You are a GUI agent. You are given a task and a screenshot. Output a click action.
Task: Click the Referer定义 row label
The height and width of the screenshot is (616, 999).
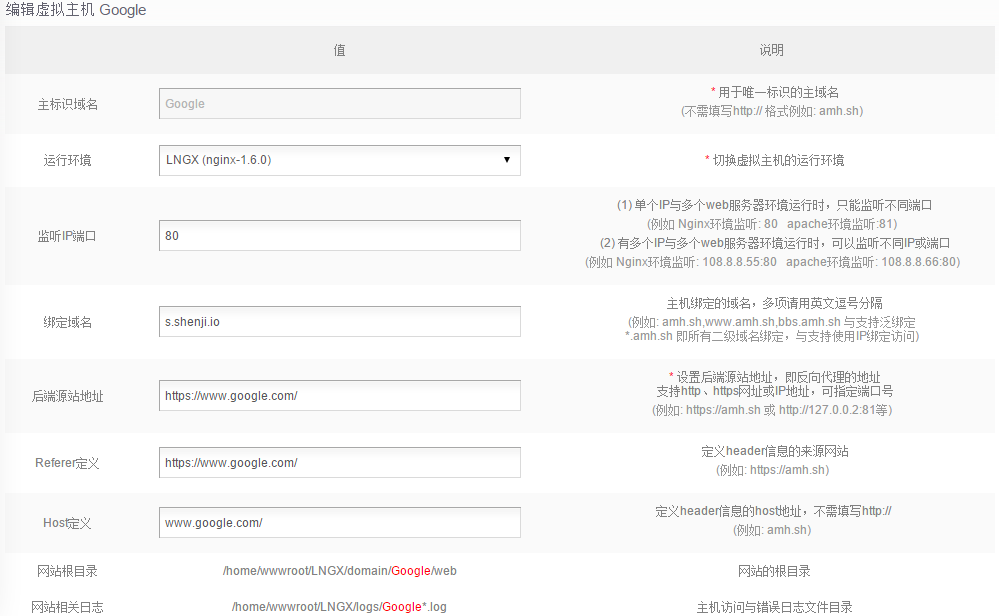67,463
